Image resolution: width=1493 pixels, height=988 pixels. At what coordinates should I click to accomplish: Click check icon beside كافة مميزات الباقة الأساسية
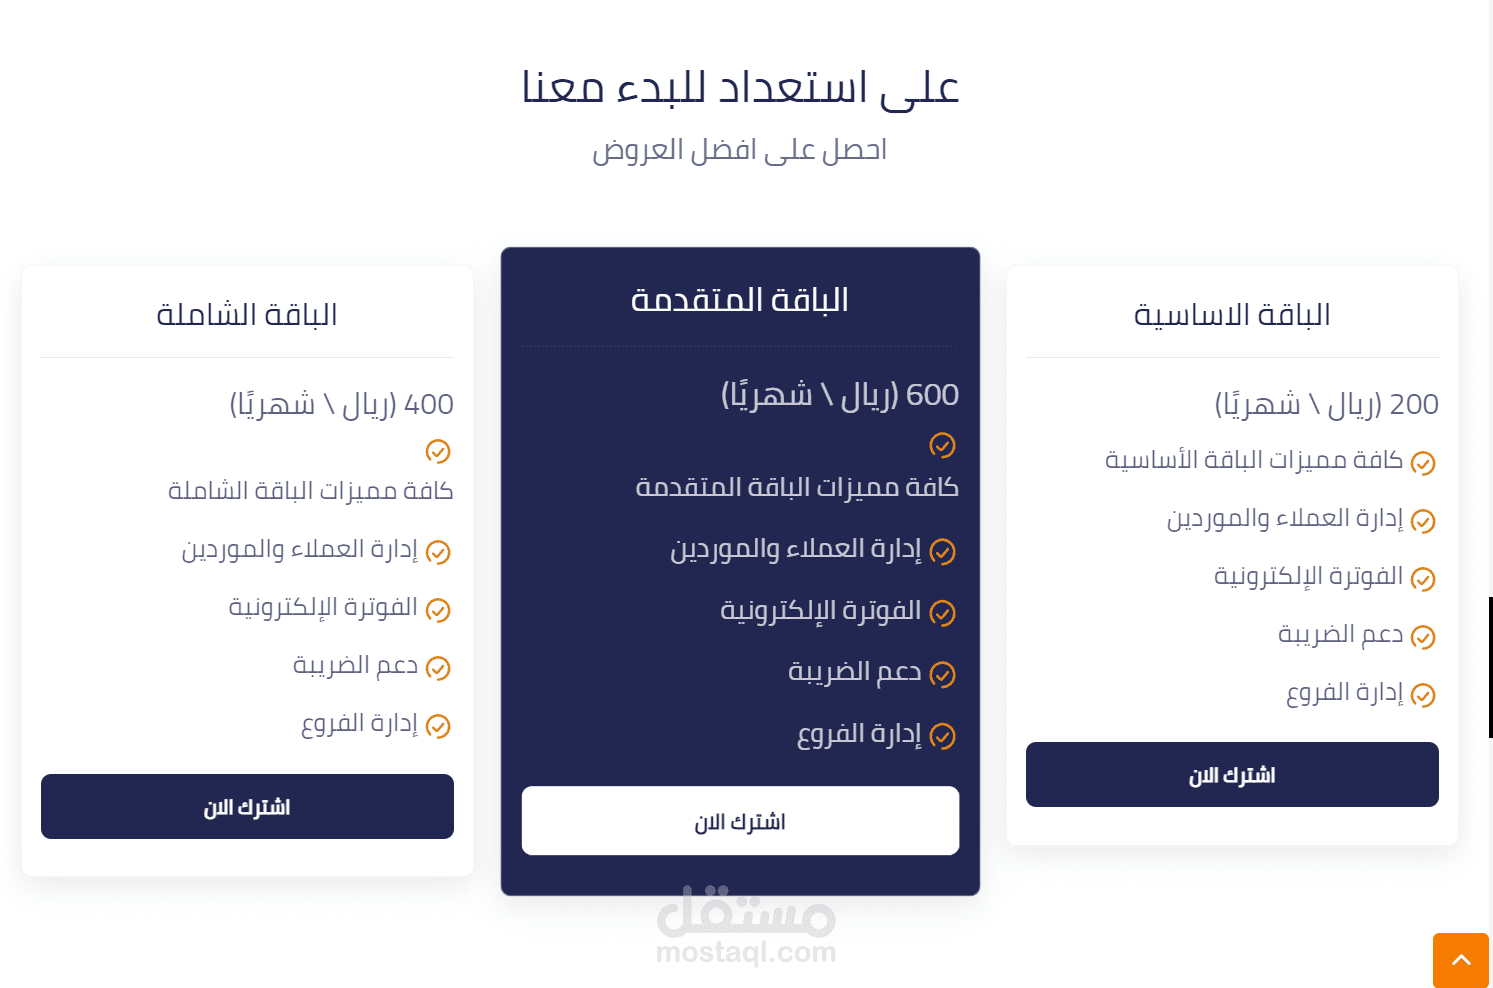point(1423,463)
